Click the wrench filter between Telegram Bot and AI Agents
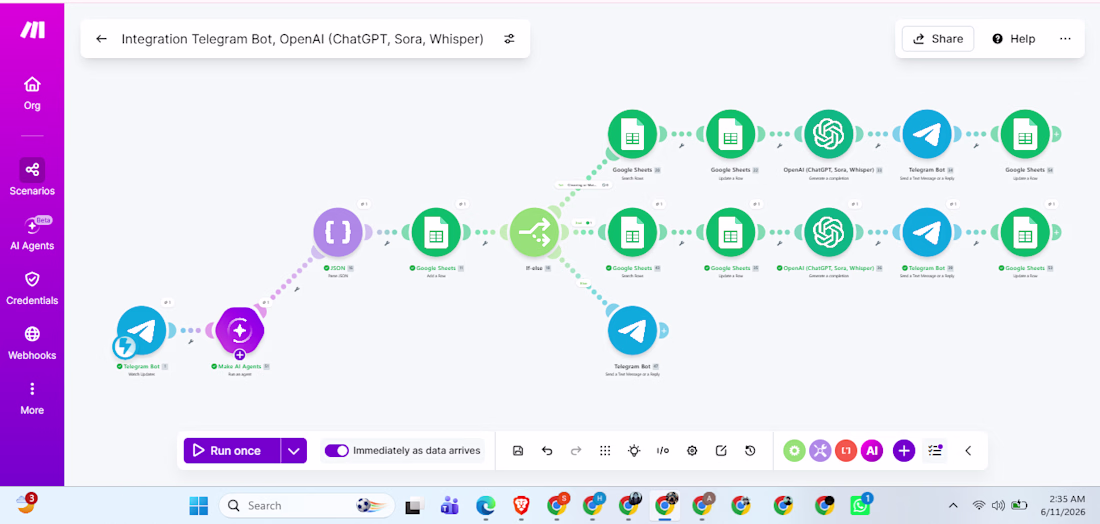Viewport: 1100px width, 524px height. tap(190, 341)
